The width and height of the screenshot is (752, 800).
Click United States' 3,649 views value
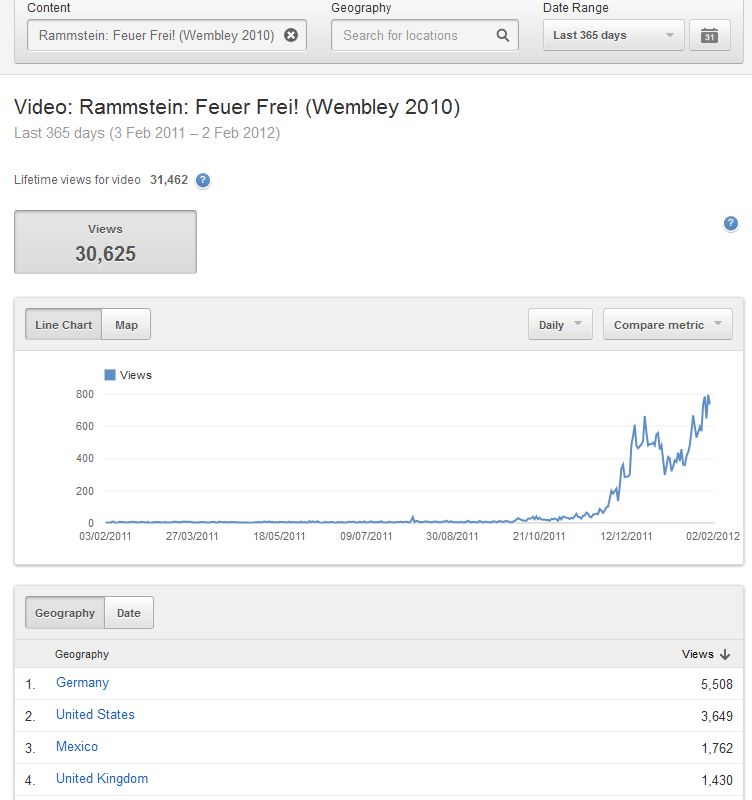[716, 716]
